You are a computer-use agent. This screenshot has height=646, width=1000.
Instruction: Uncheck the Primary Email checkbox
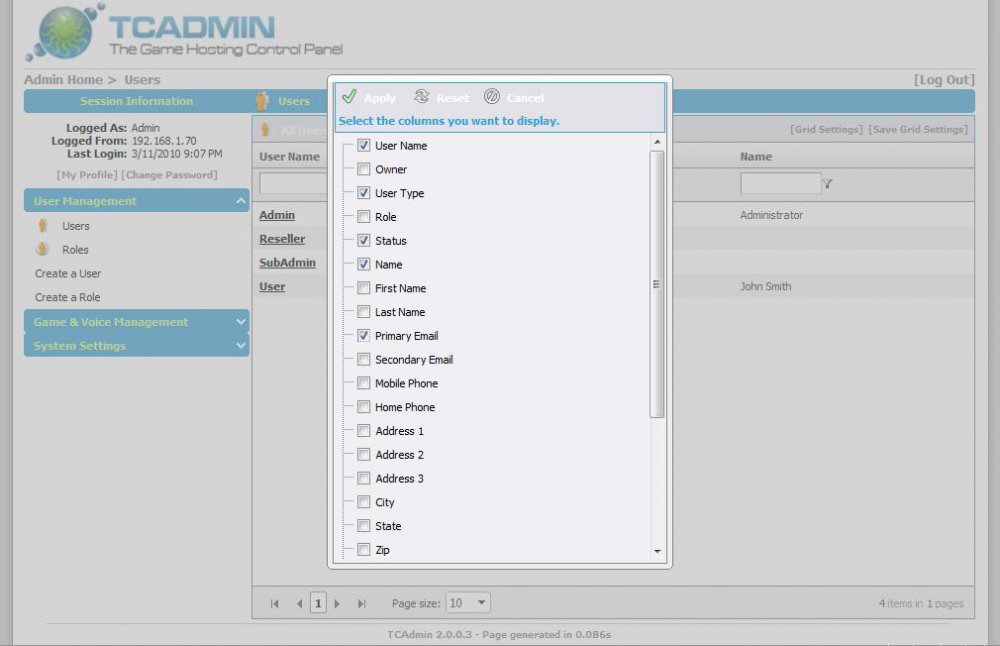click(x=364, y=336)
